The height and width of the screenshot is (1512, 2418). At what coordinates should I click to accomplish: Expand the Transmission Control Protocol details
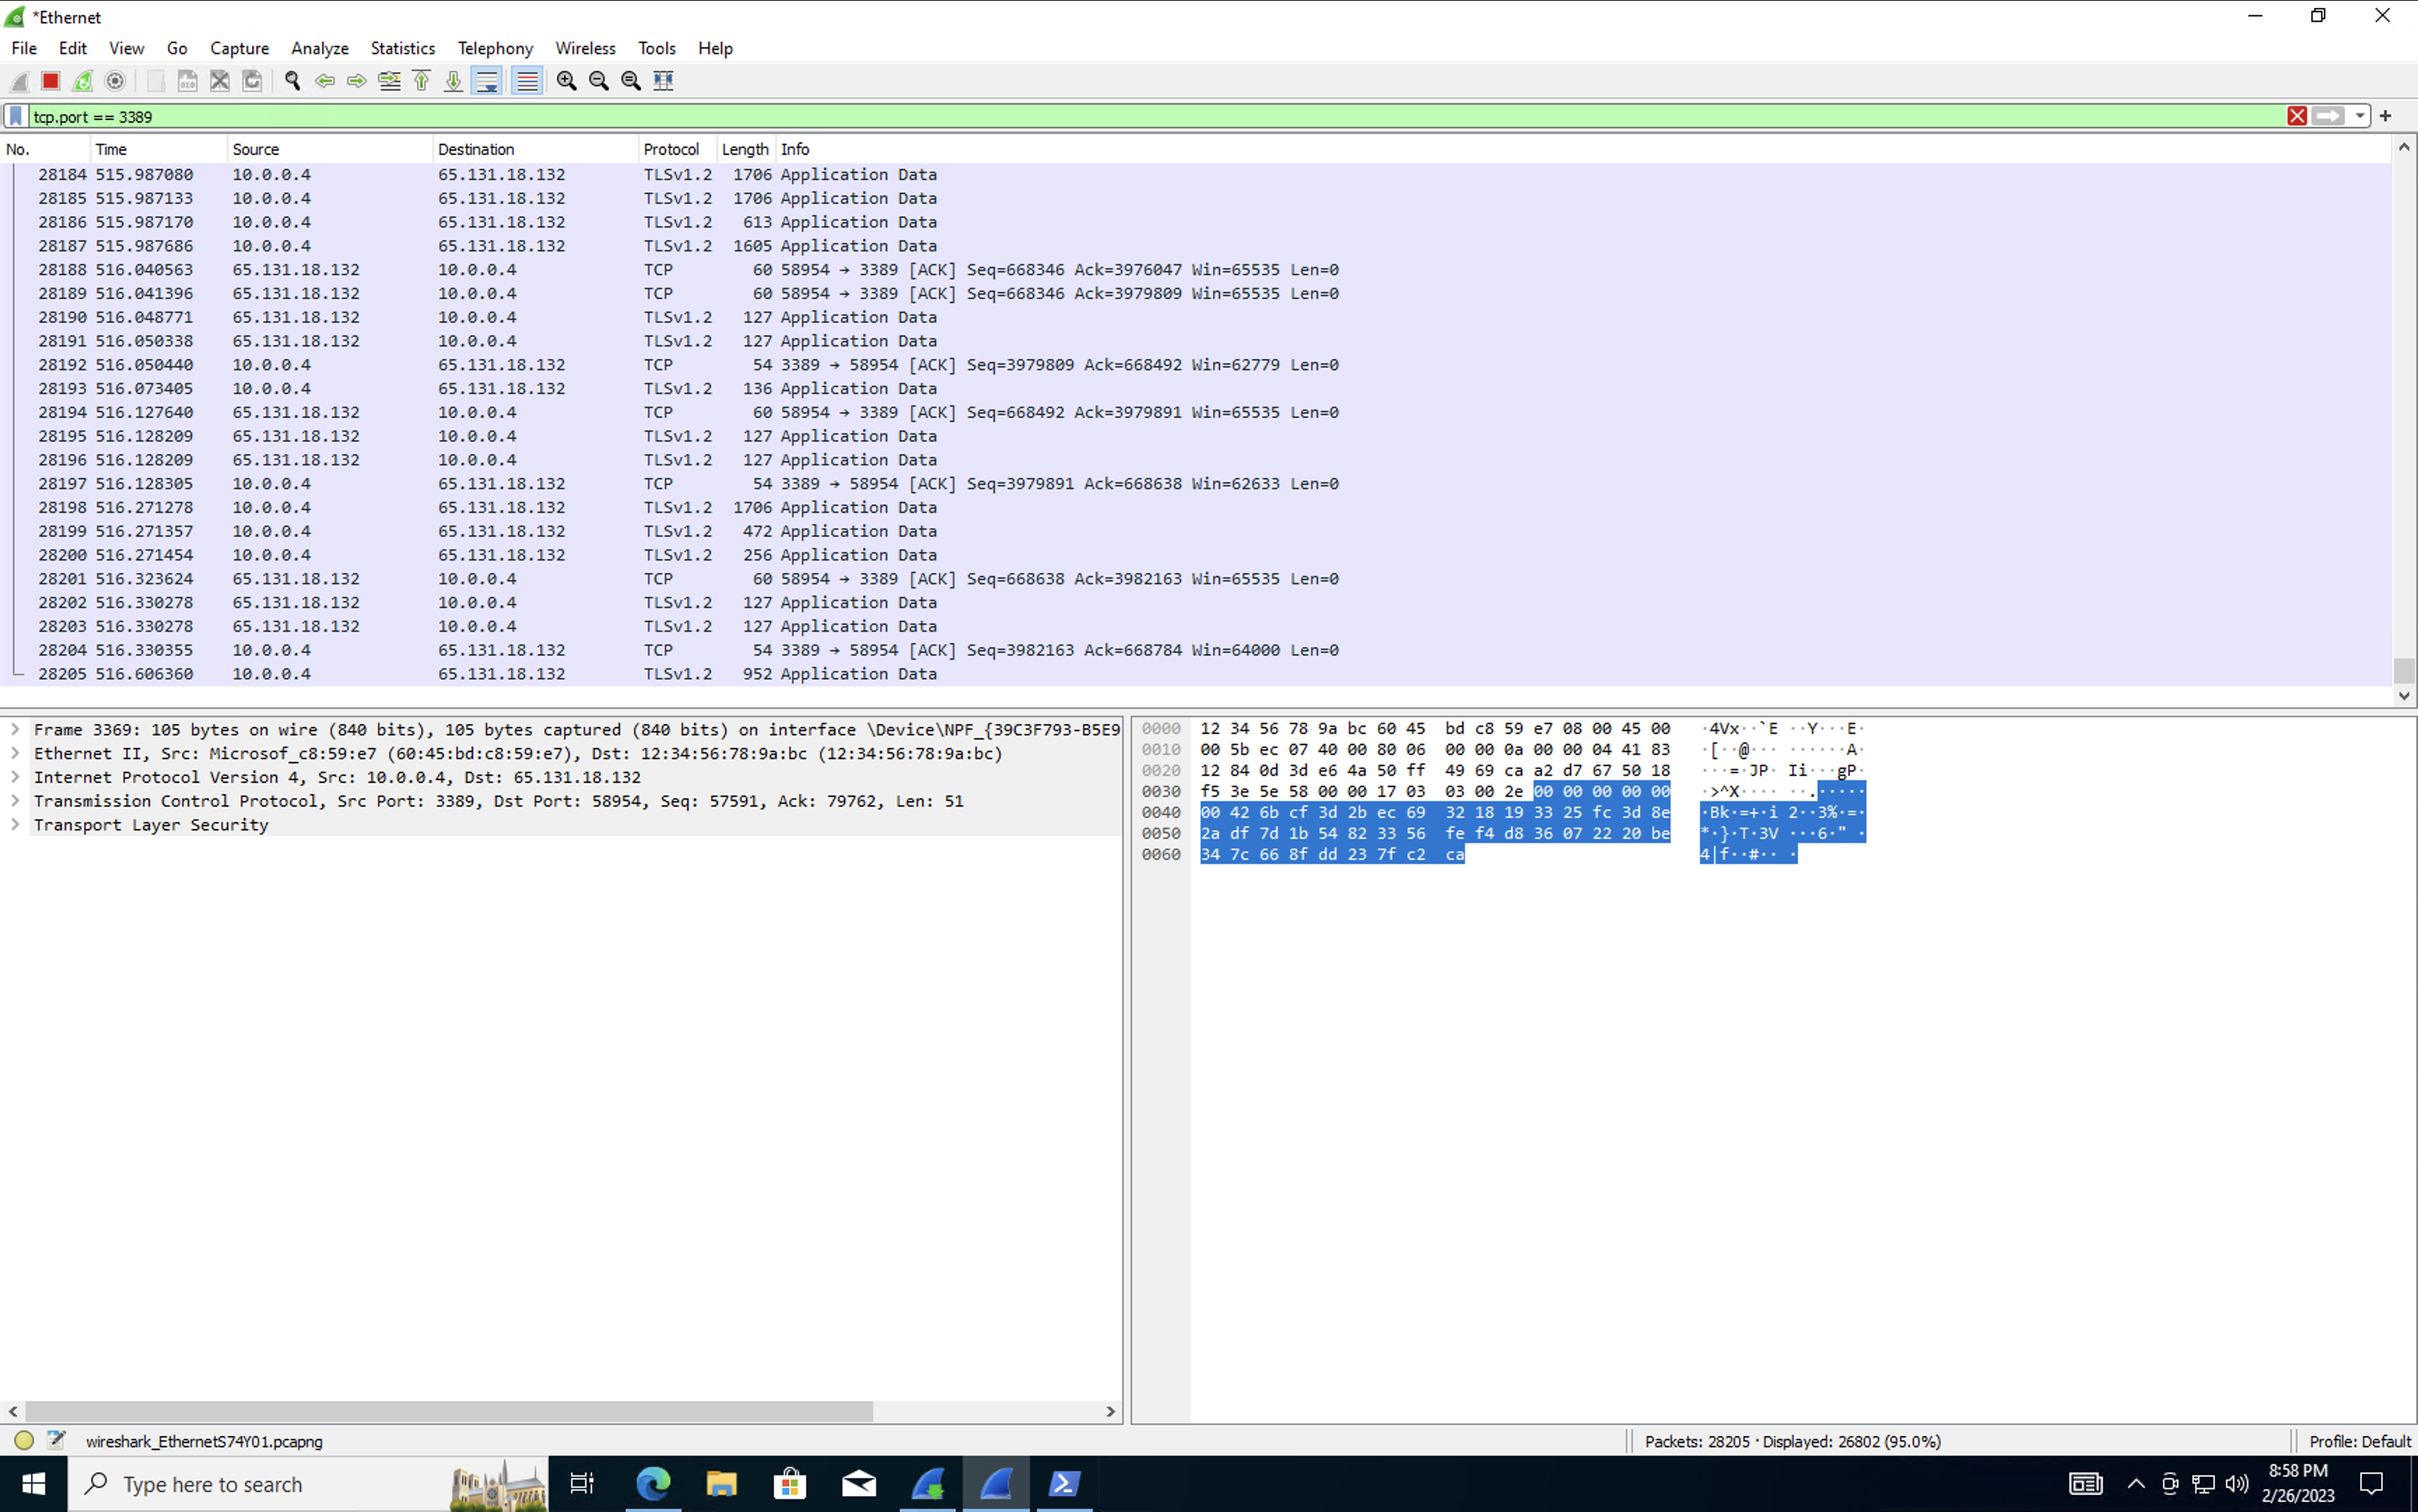14,800
